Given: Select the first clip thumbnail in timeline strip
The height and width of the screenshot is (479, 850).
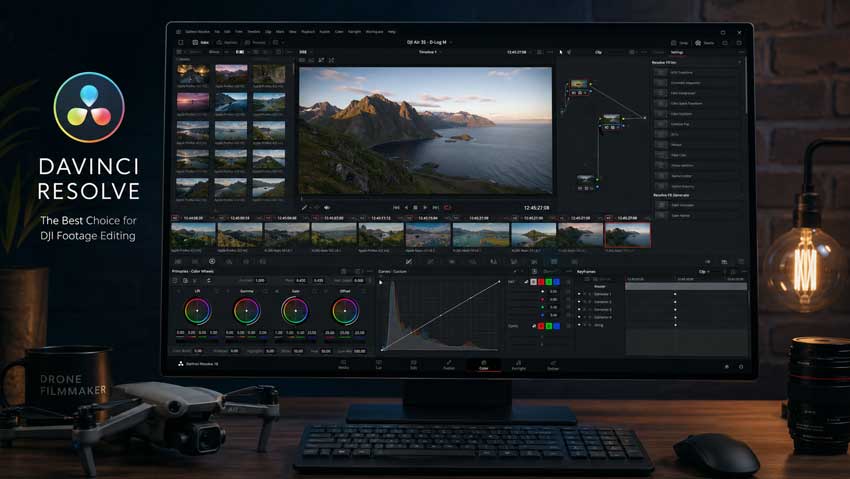Looking at the screenshot, I should [x=193, y=235].
